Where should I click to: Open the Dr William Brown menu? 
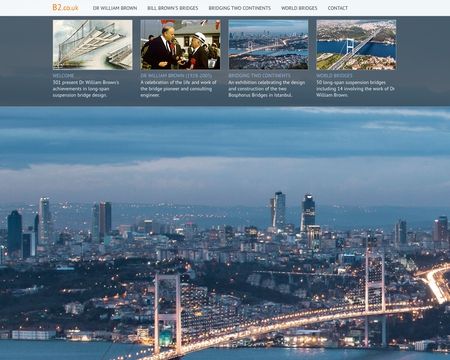coord(115,8)
